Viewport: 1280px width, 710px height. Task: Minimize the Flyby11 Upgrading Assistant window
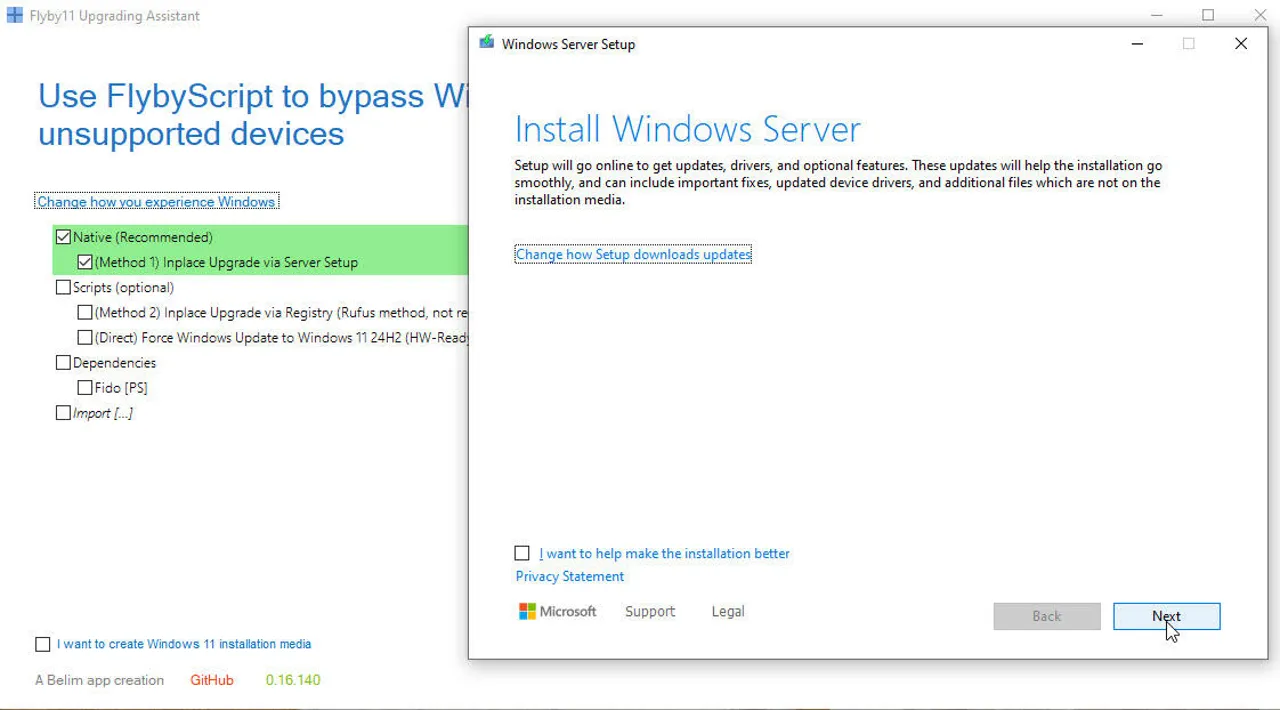coord(1157,15)
